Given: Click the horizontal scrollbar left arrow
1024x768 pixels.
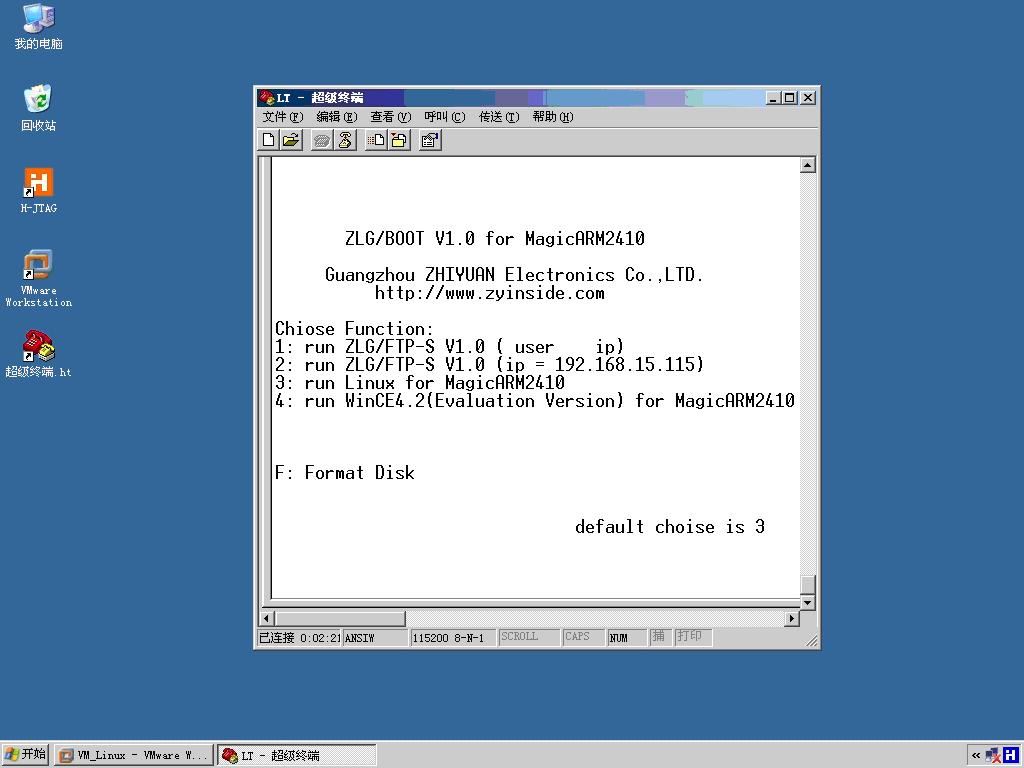Looking at the screenshot, I should (266, 618).
